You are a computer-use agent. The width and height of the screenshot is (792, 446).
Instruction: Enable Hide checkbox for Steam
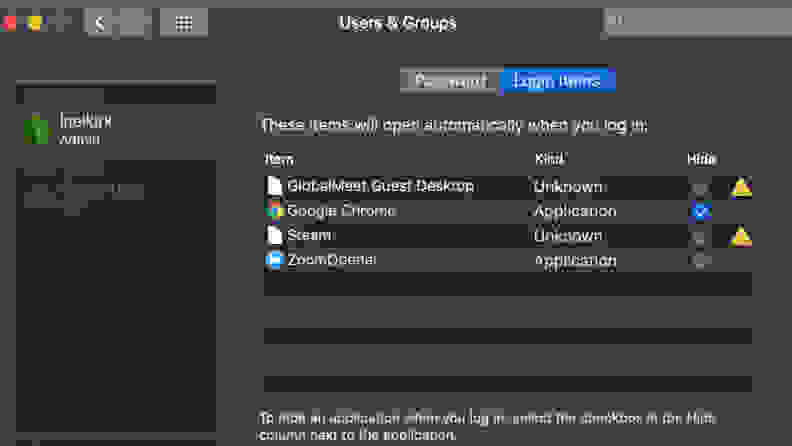[x=700, y=236]
